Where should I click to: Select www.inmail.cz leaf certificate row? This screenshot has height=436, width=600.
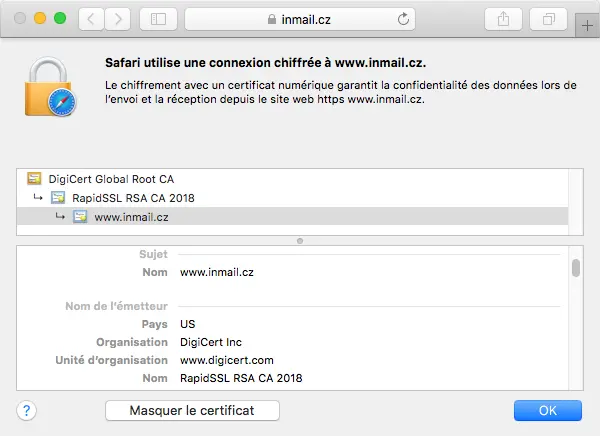click(x=292, y=217)
